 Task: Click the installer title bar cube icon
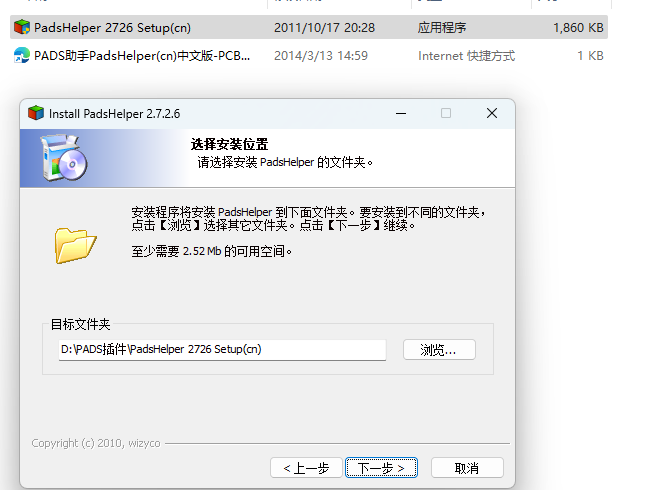[x=36, y=113]
